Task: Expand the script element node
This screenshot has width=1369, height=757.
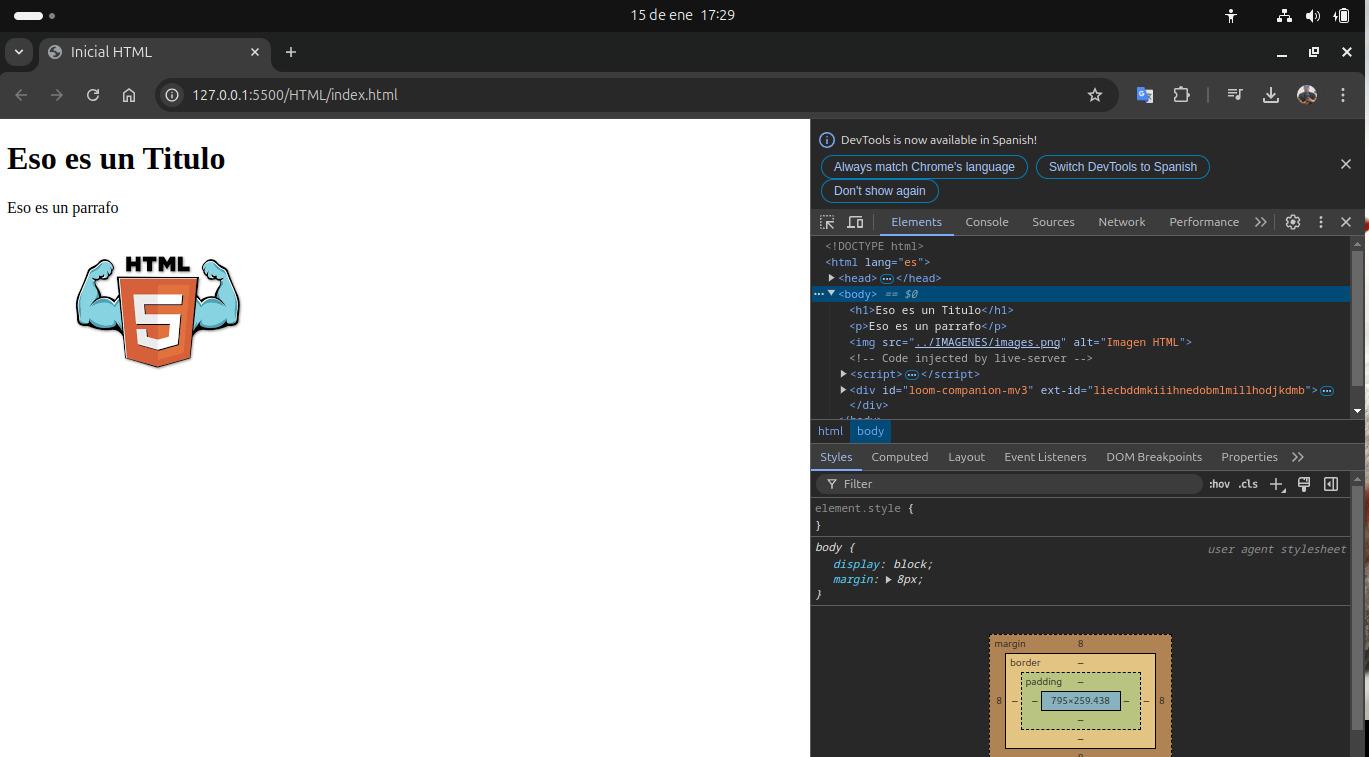Action: (x=843, y=374)
